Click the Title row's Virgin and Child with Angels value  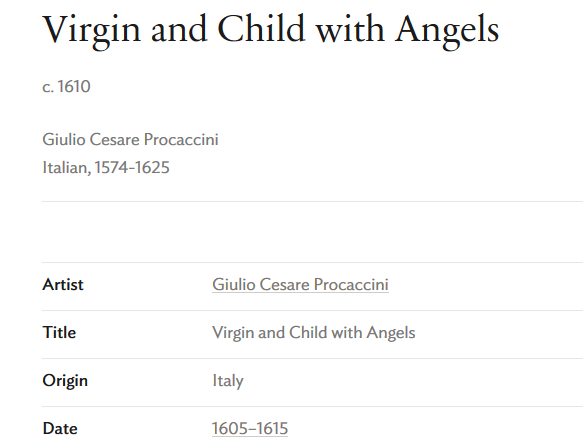click(314, 333)
